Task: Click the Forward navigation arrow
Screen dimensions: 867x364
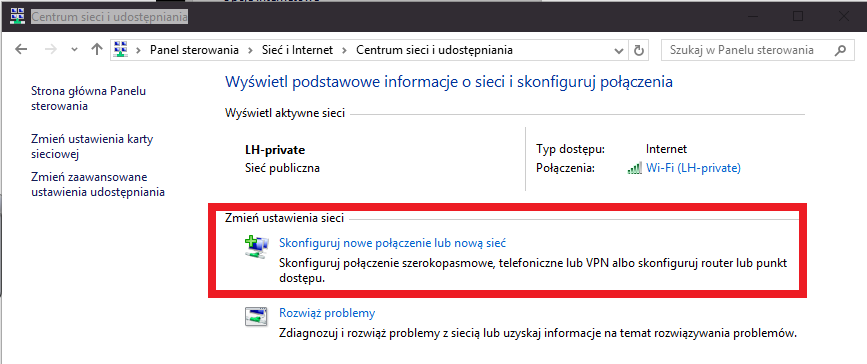Action: [x=51, y=50]
